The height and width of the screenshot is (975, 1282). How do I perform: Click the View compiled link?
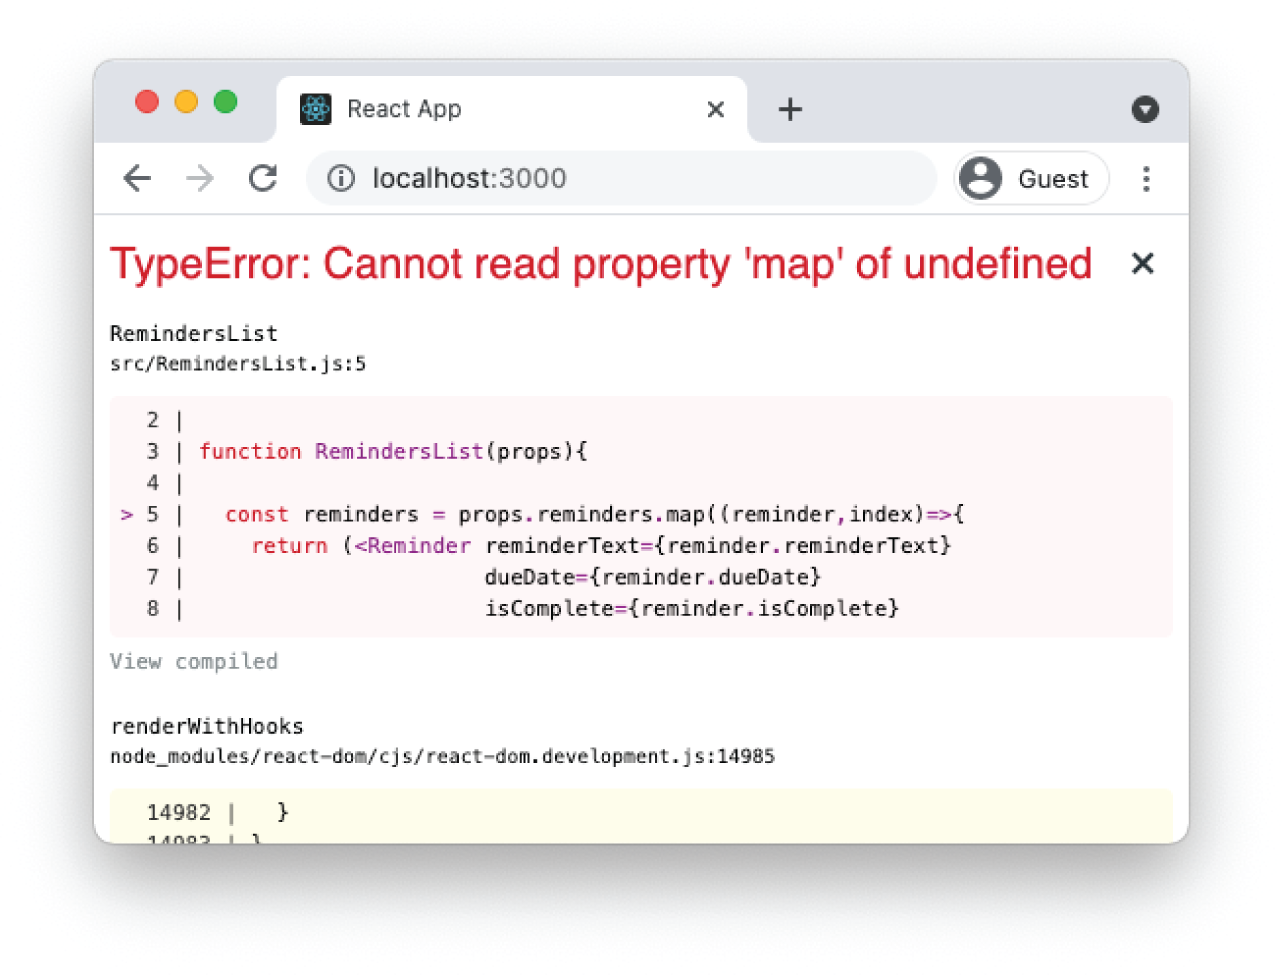194,661
